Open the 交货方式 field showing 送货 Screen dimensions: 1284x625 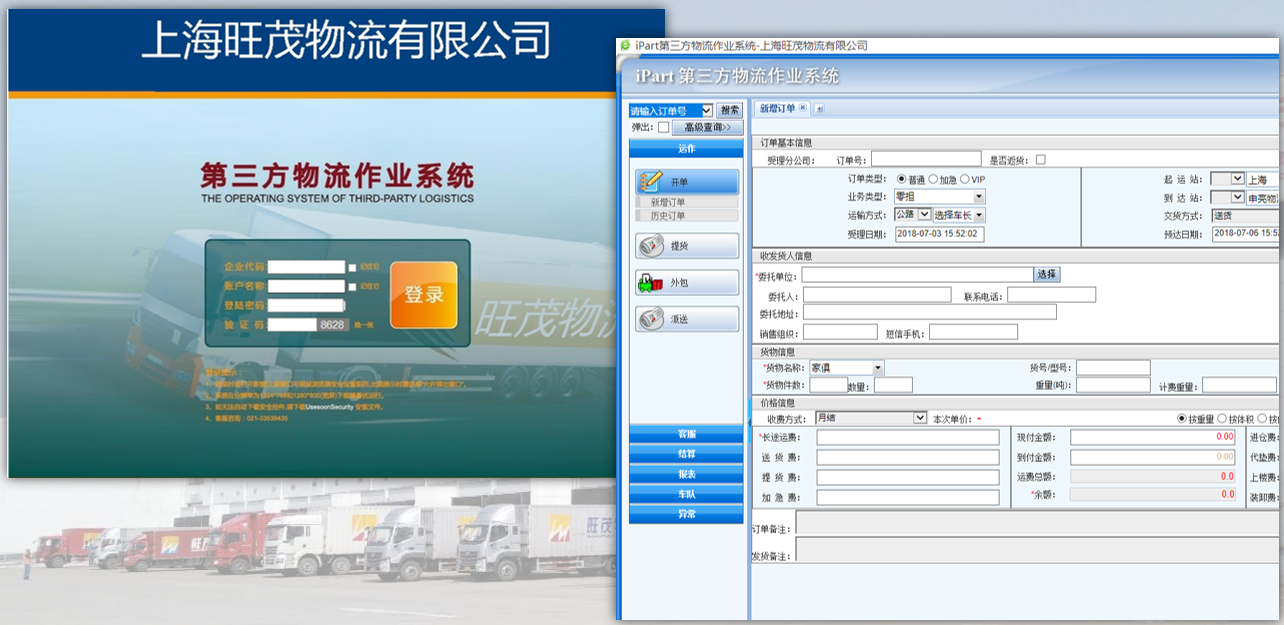[1245, 215]
